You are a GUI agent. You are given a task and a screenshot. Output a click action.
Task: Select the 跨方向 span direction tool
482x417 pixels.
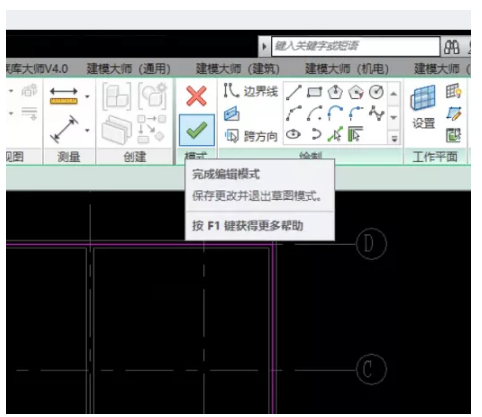[x=251, y=136]
